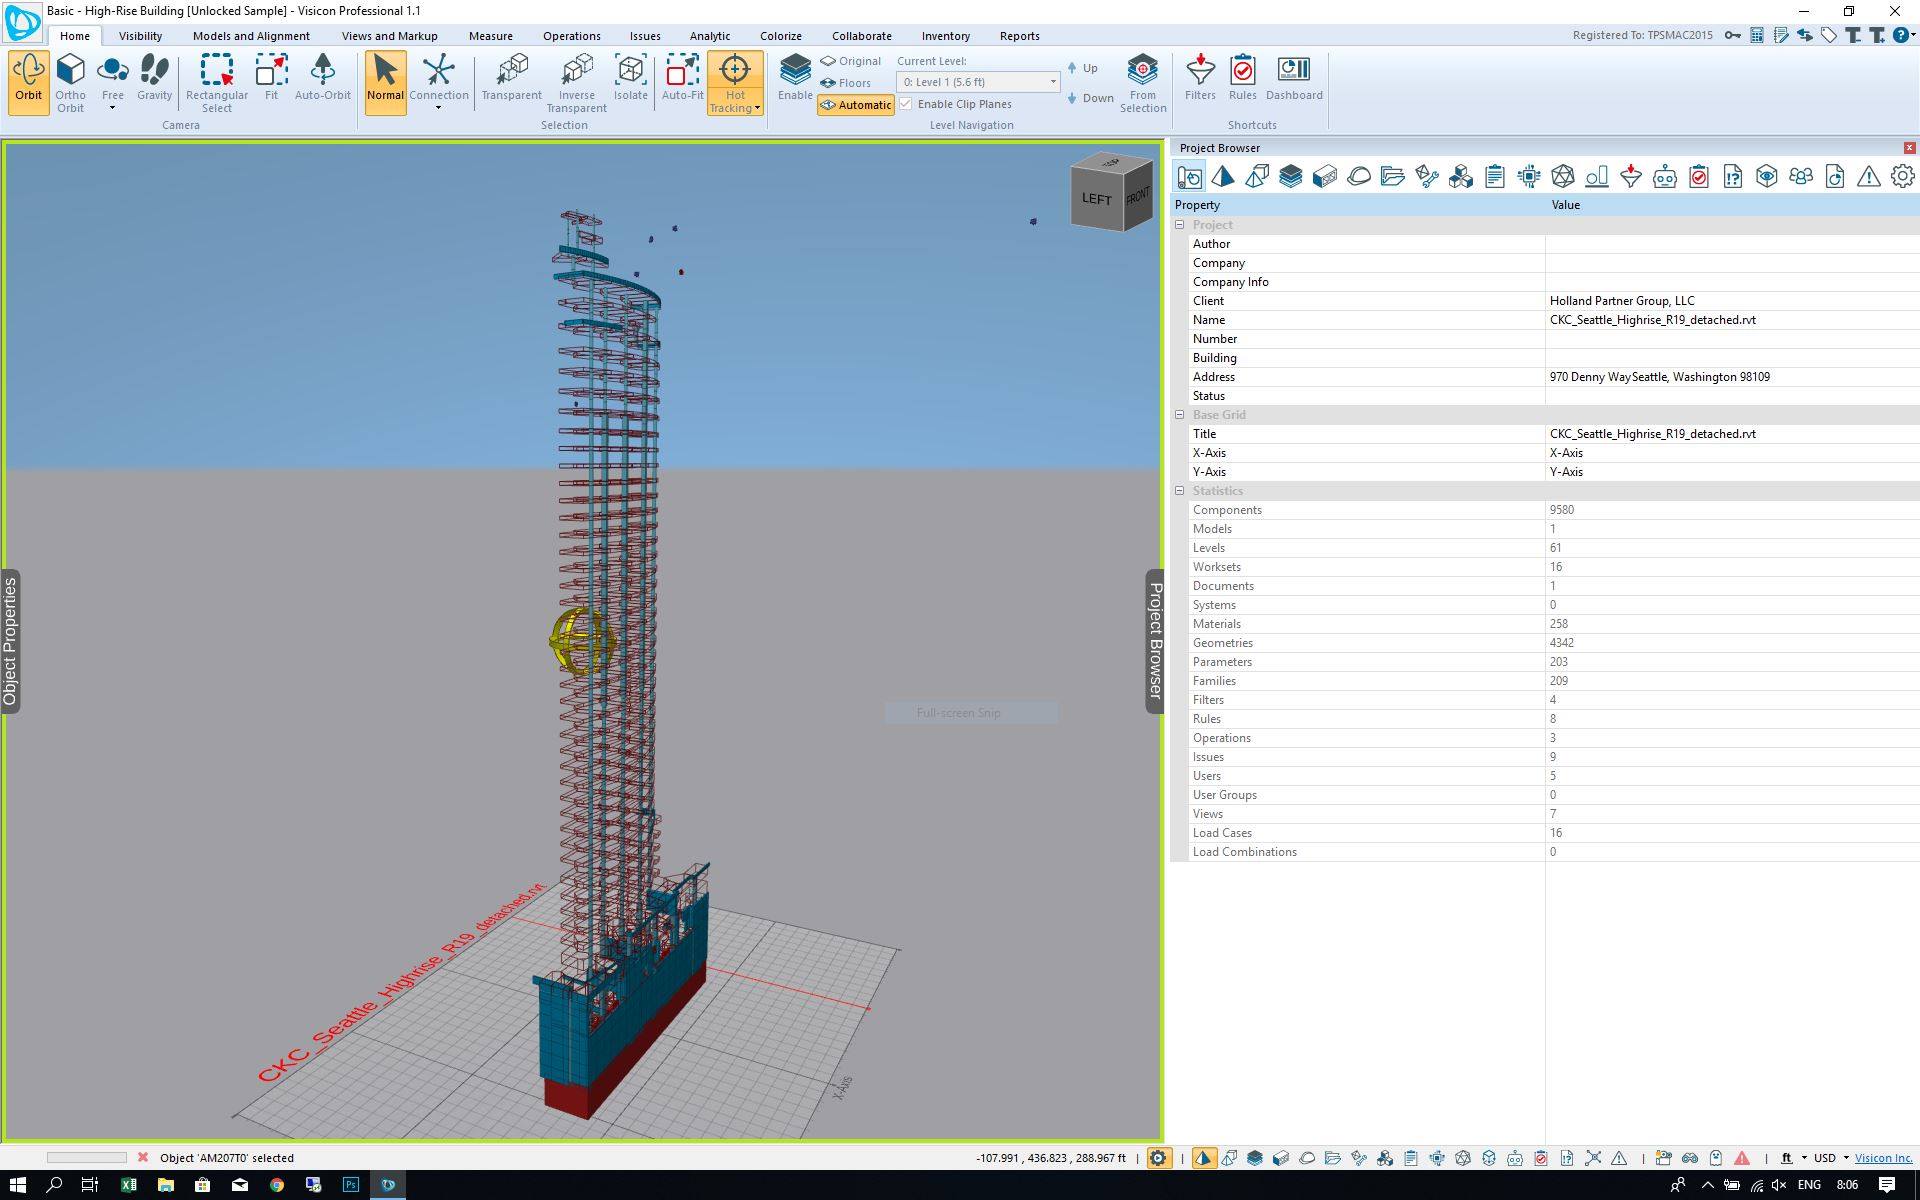Apply Inverse Transparent to selection
This screenshot has width=1920, height=1200.
tap(577, 82)
